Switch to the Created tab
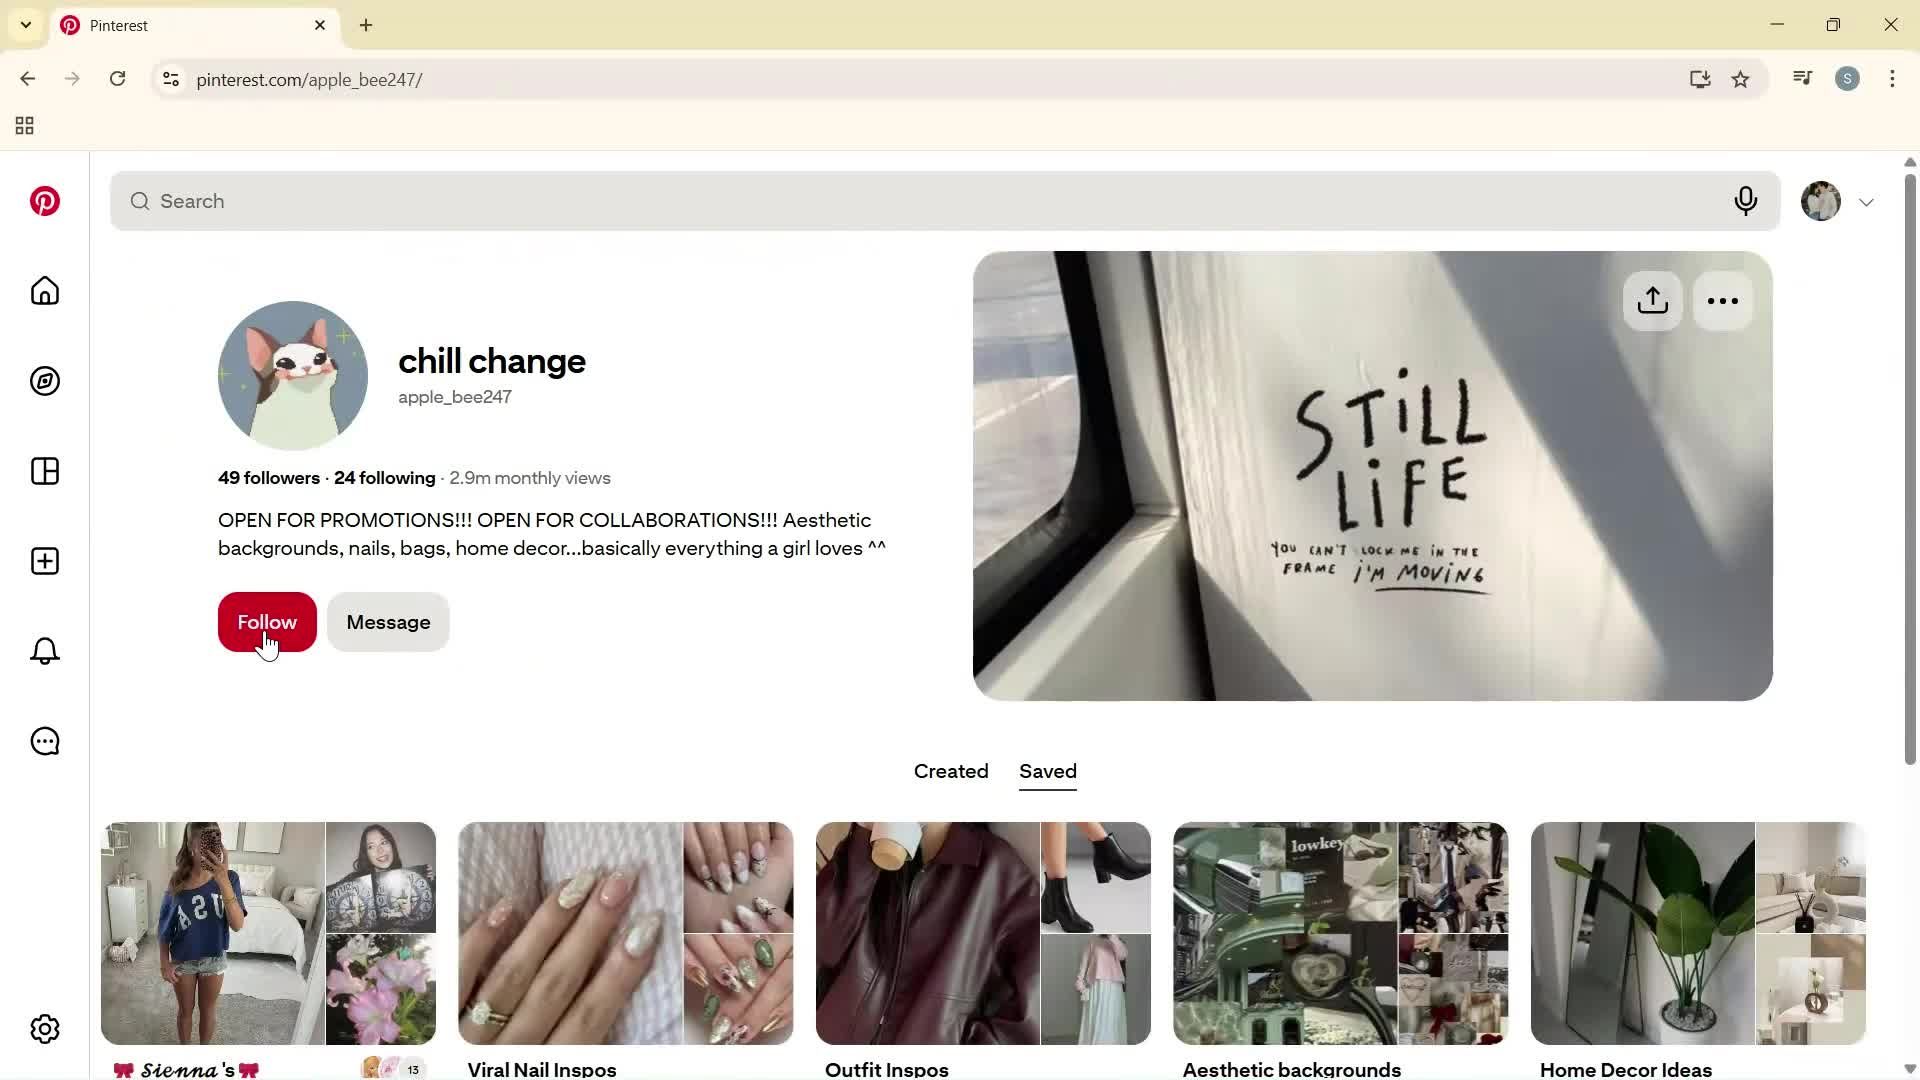 click(951, 771)
